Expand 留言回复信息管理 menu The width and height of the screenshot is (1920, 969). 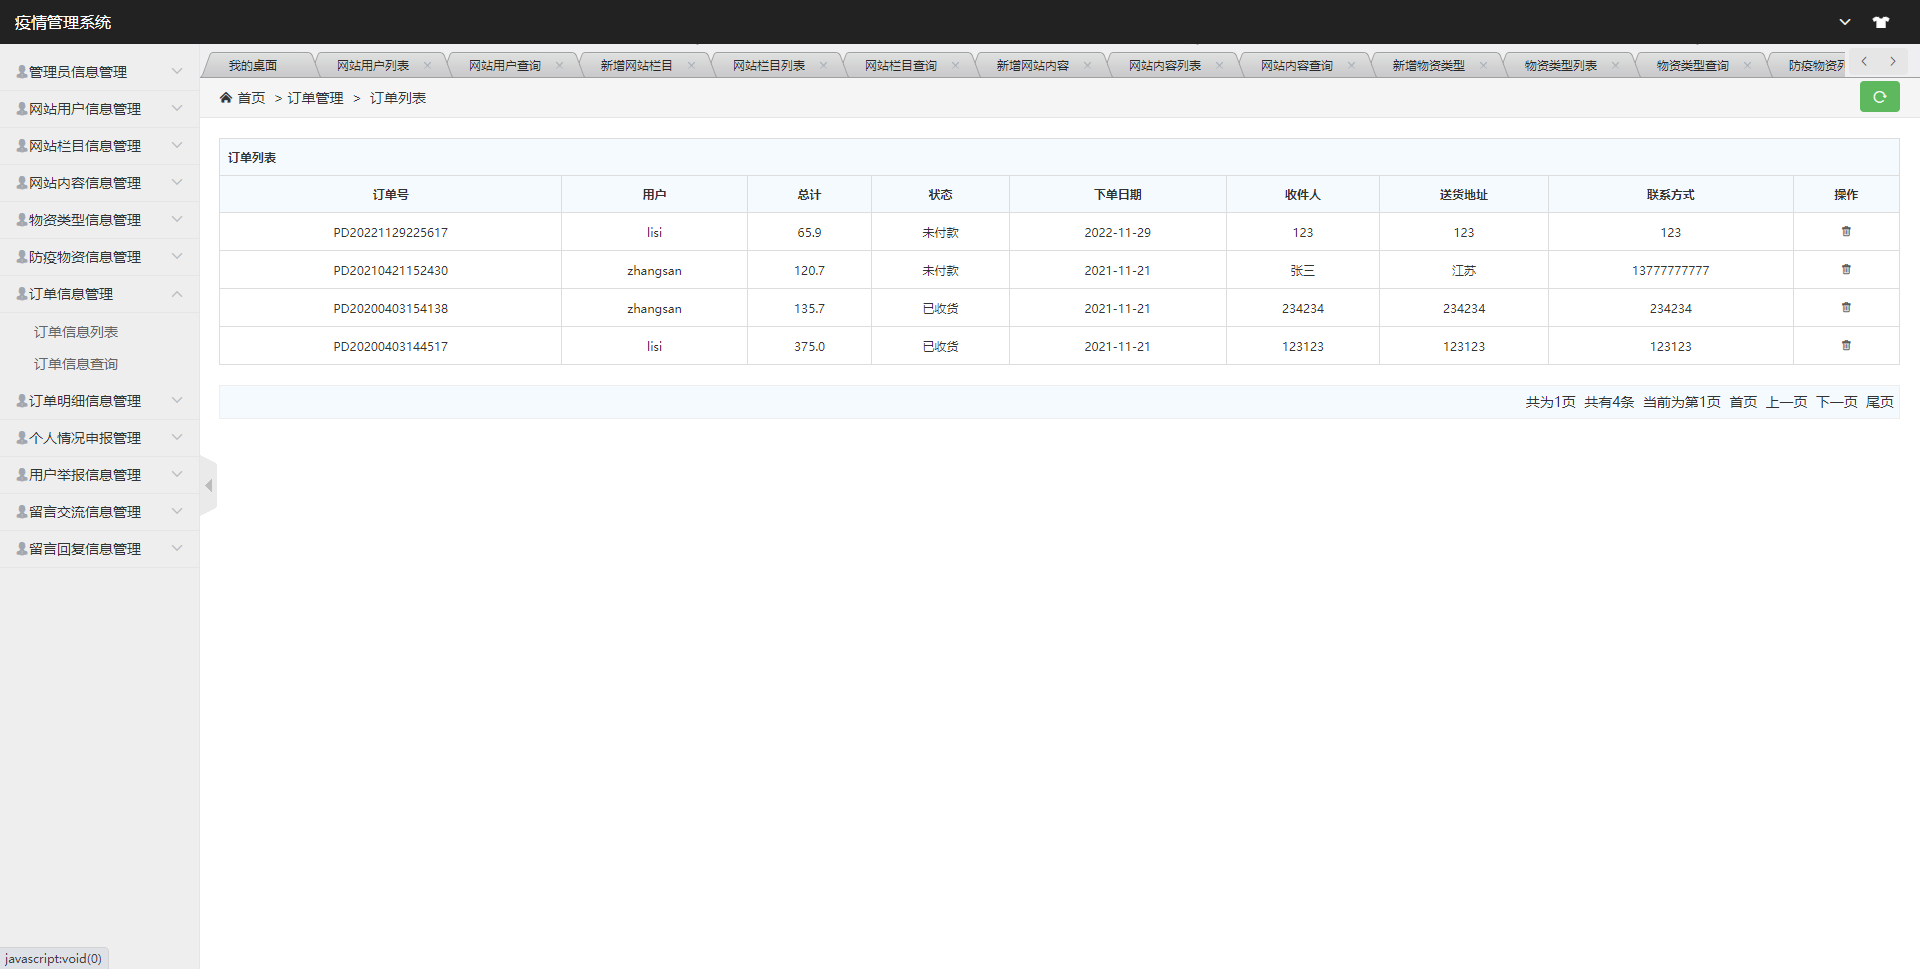pos(99,549)
